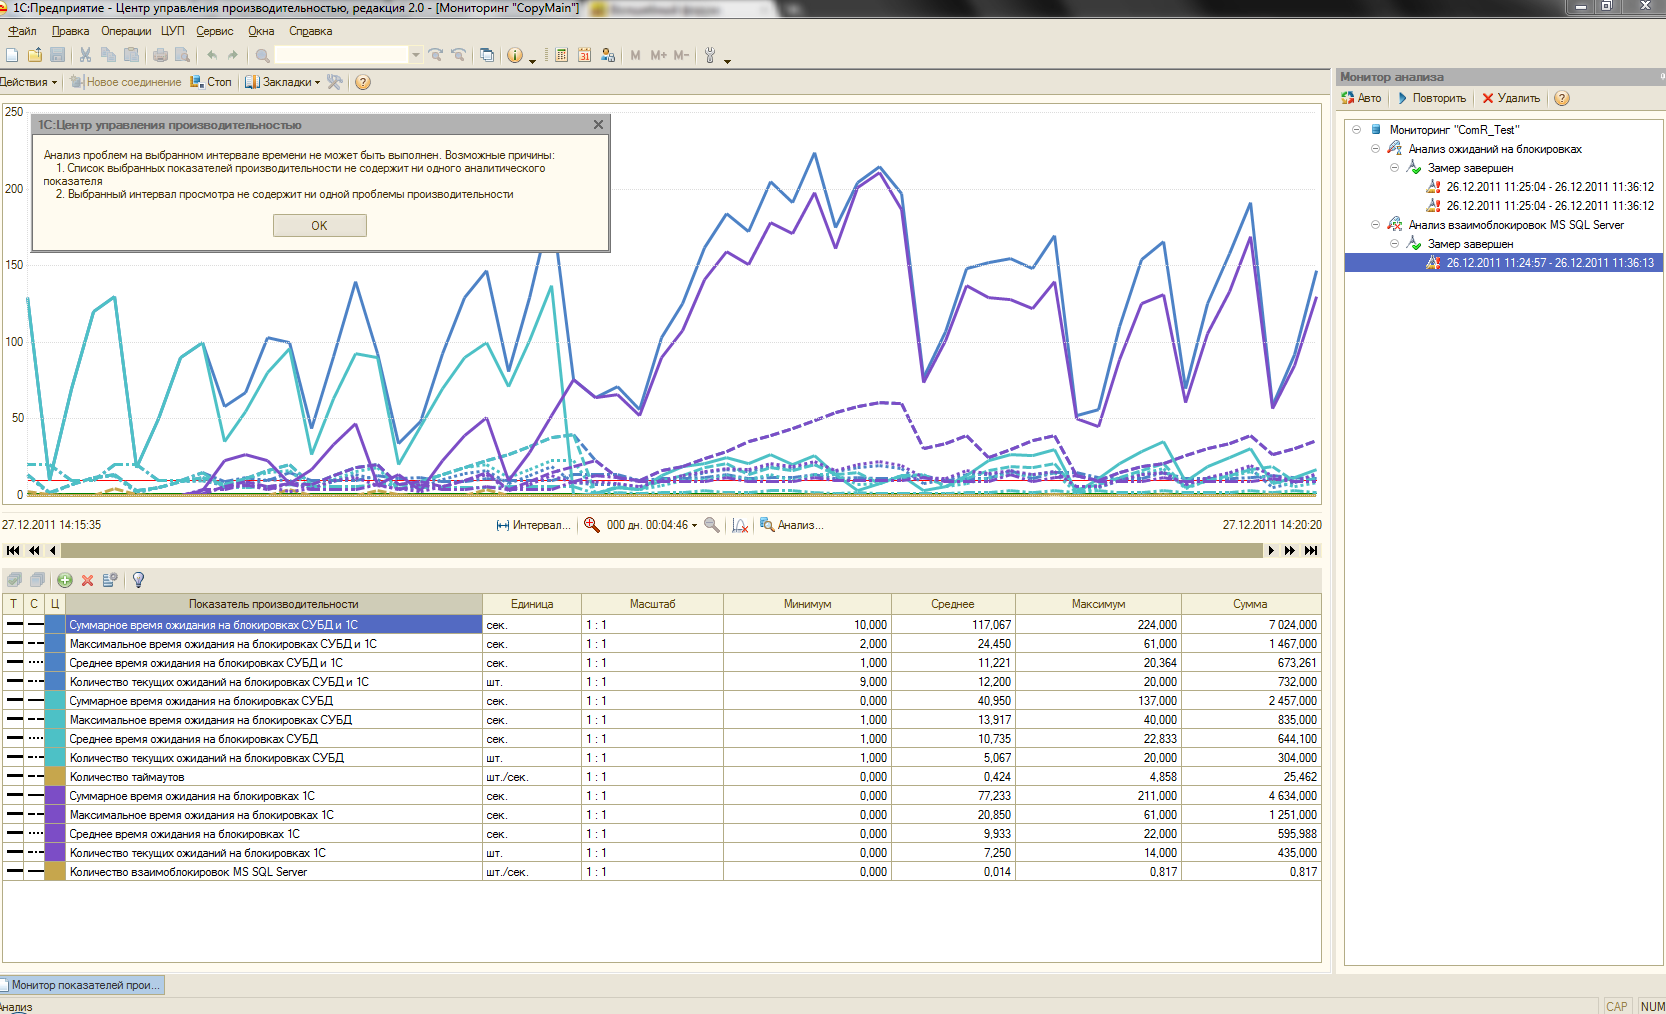
Task: Click color swatch for Количество таймаутов row
Action: [56, 777]
